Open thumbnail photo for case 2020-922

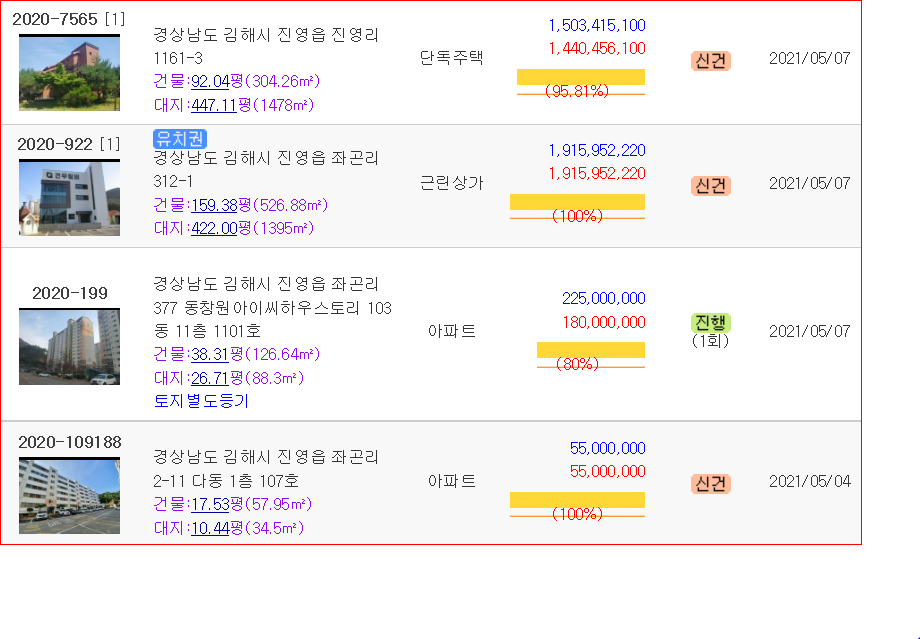coord(69,198)
